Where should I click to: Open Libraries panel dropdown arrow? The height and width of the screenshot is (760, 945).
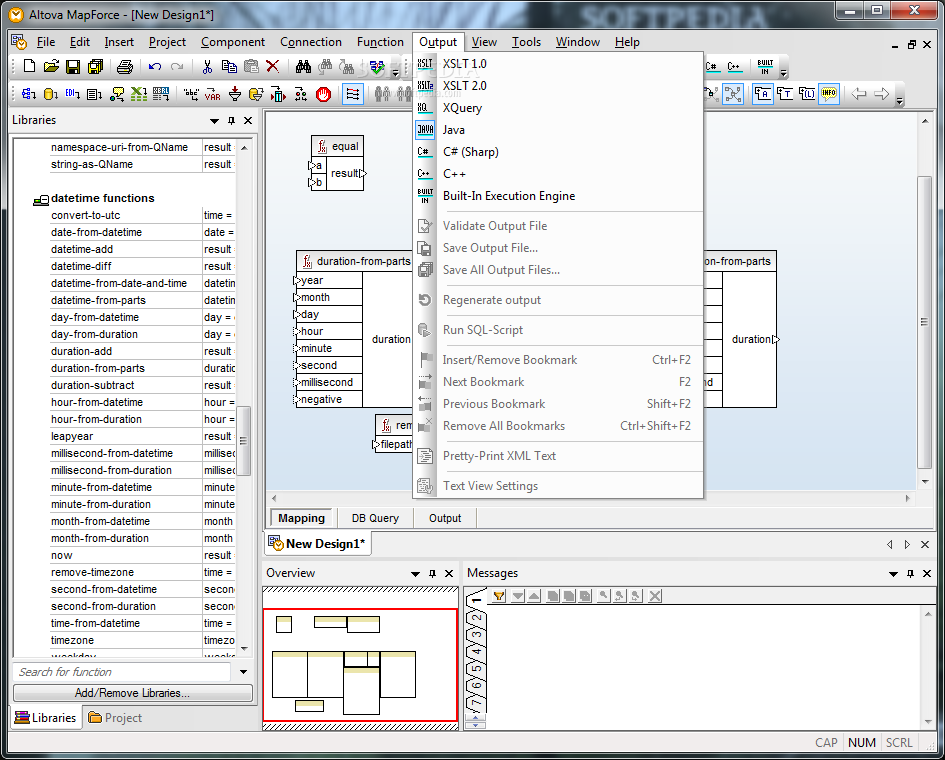tap(214, 121)
